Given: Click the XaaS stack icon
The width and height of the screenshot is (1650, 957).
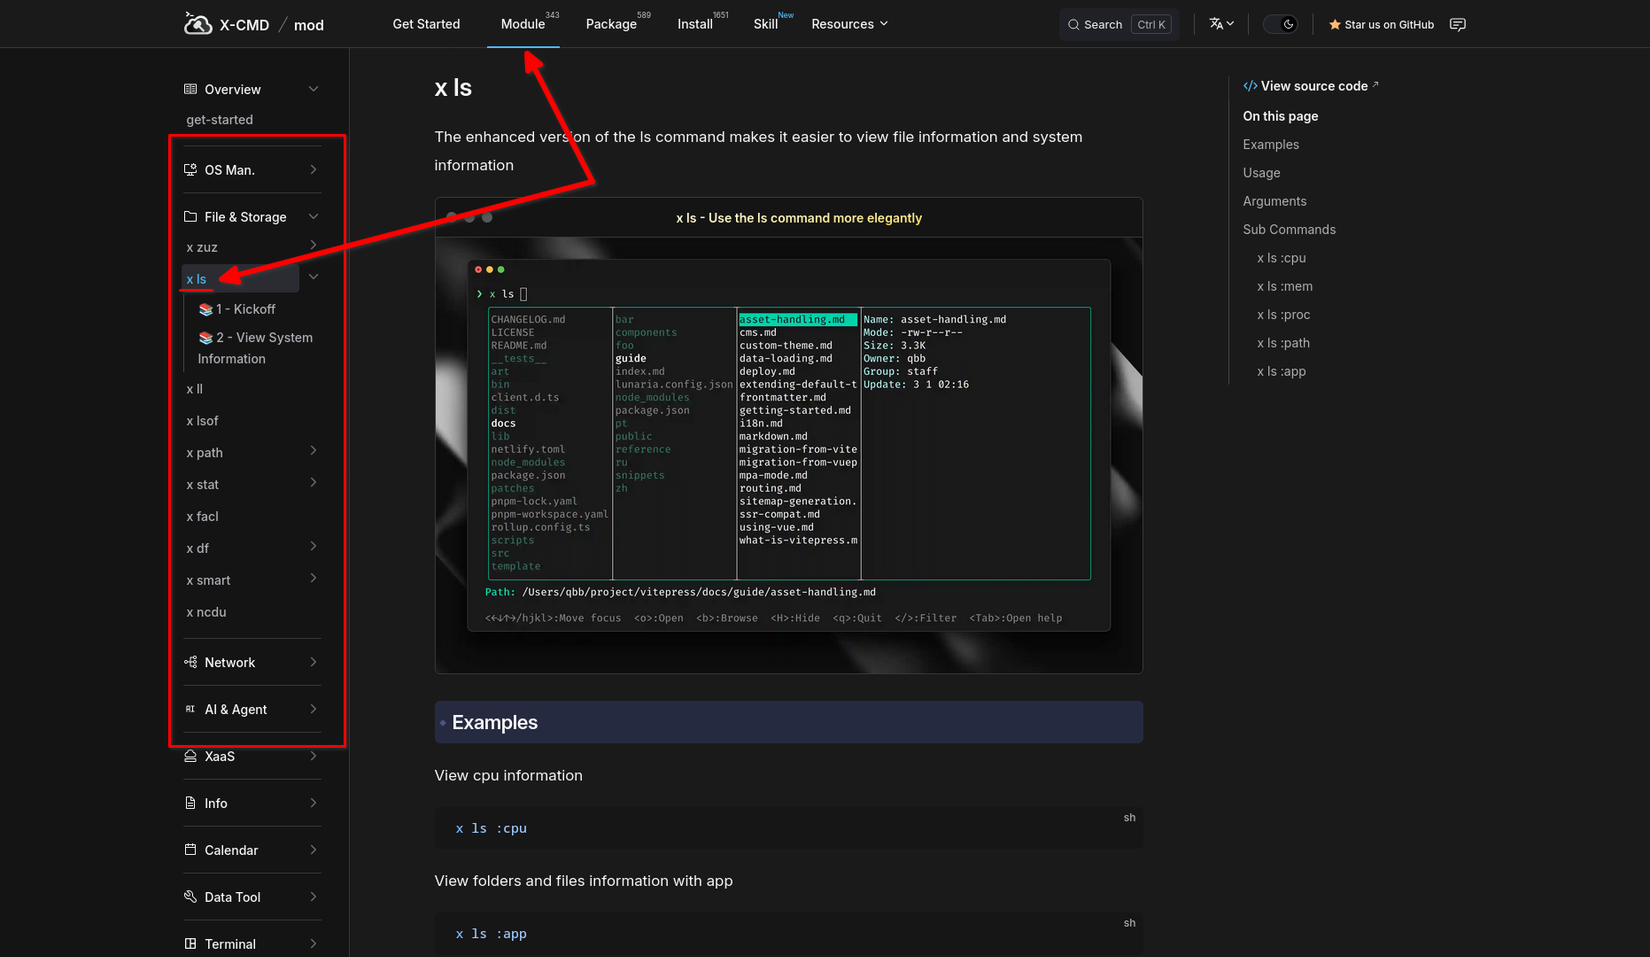Looking at the screenshot, I should [189, 756].
